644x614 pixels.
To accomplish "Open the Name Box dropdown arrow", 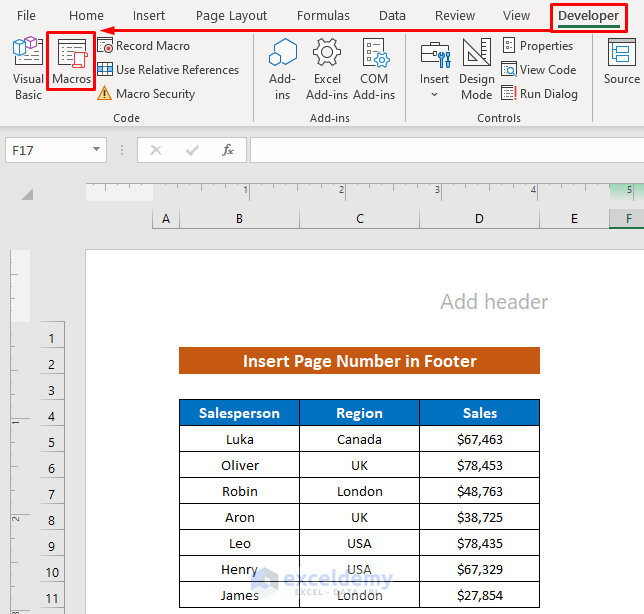I will [x=97, y=150].
